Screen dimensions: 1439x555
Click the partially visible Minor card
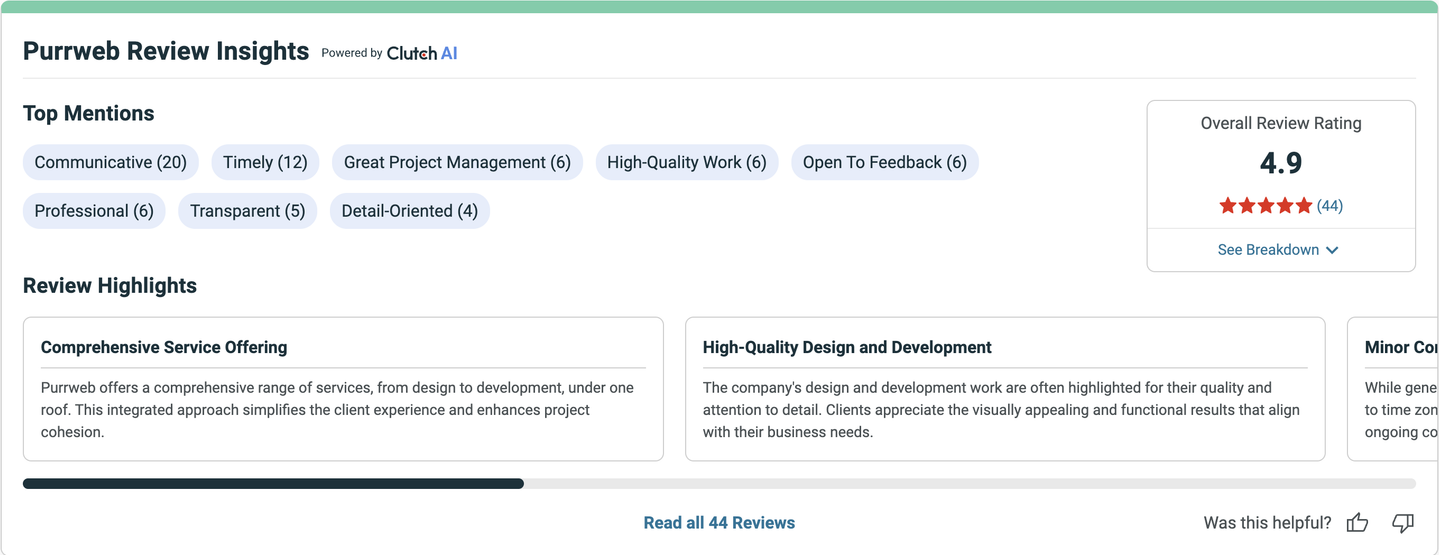(1393, 389)
